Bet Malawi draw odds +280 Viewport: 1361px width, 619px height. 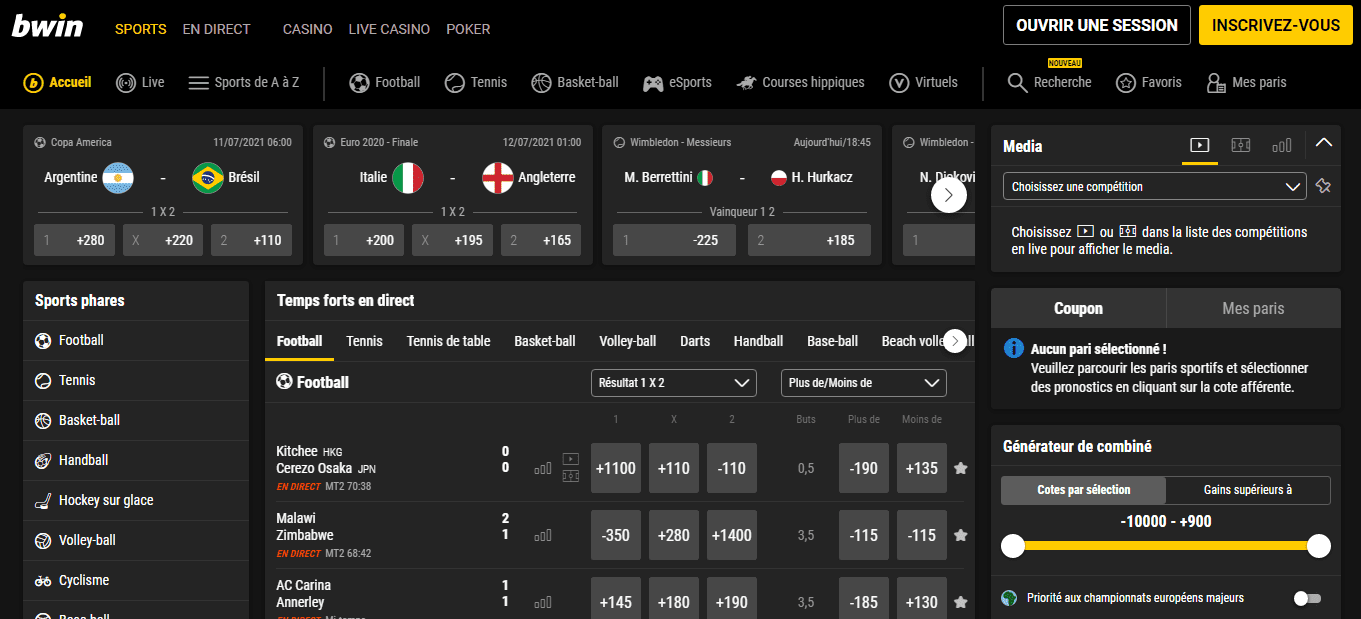674,535
